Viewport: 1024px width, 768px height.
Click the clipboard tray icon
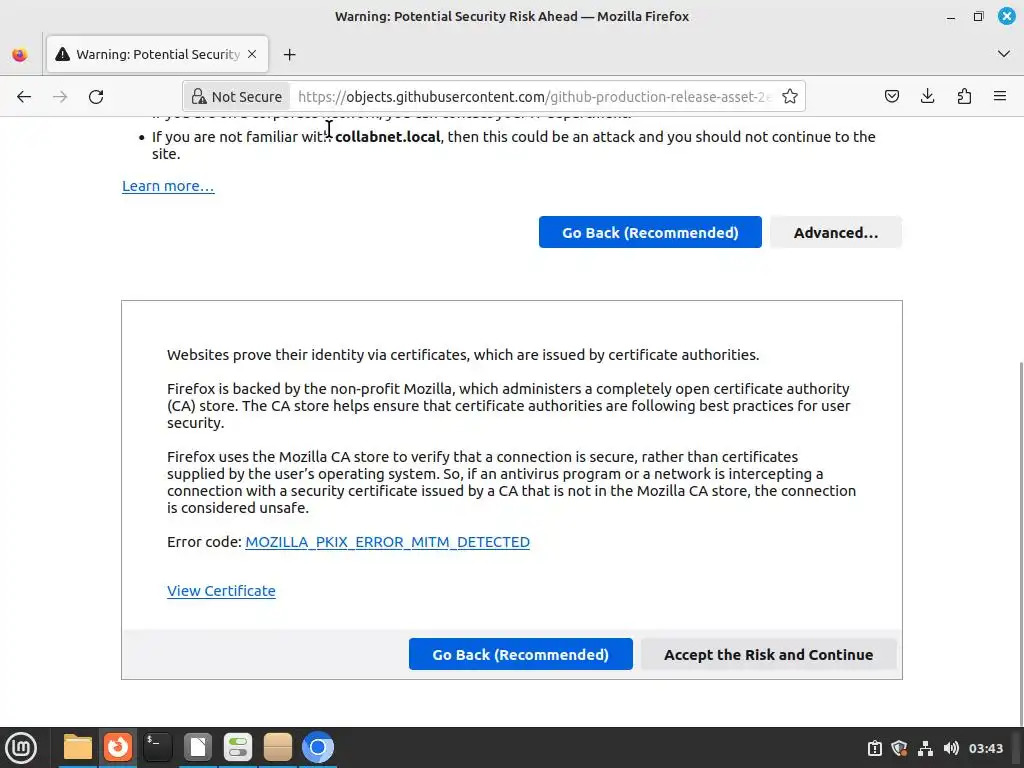[x=874, y=748]
